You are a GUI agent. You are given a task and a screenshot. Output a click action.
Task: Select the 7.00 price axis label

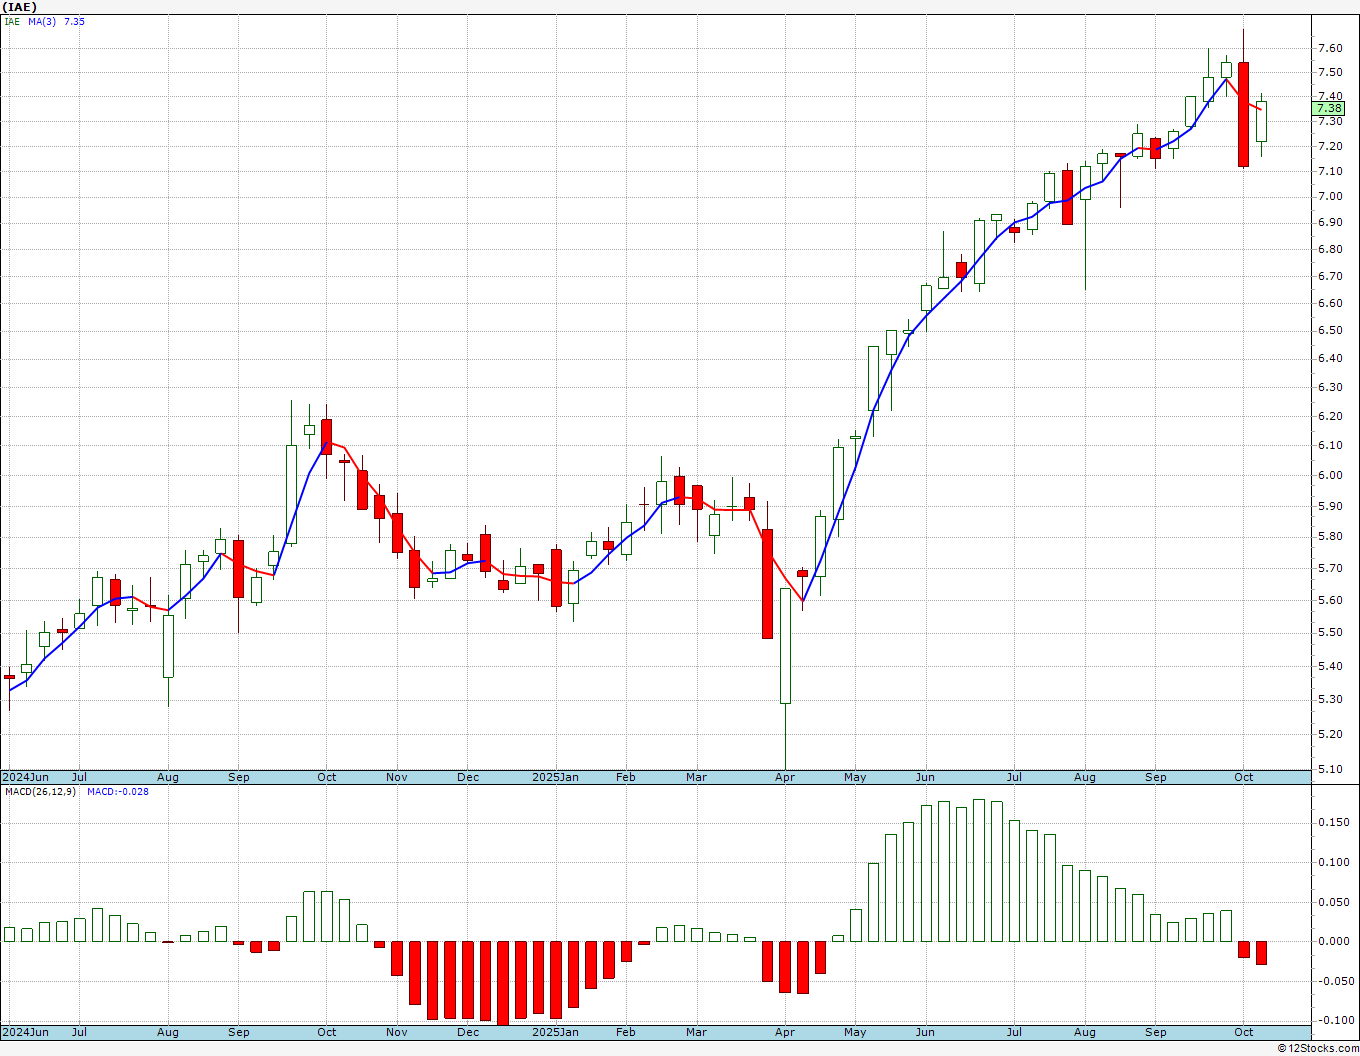(x=1330, y=196)
